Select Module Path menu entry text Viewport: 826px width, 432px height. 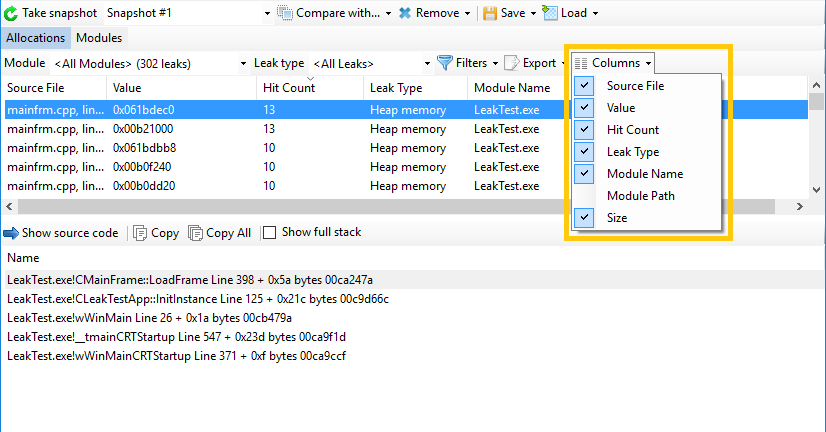click(641, 196)
